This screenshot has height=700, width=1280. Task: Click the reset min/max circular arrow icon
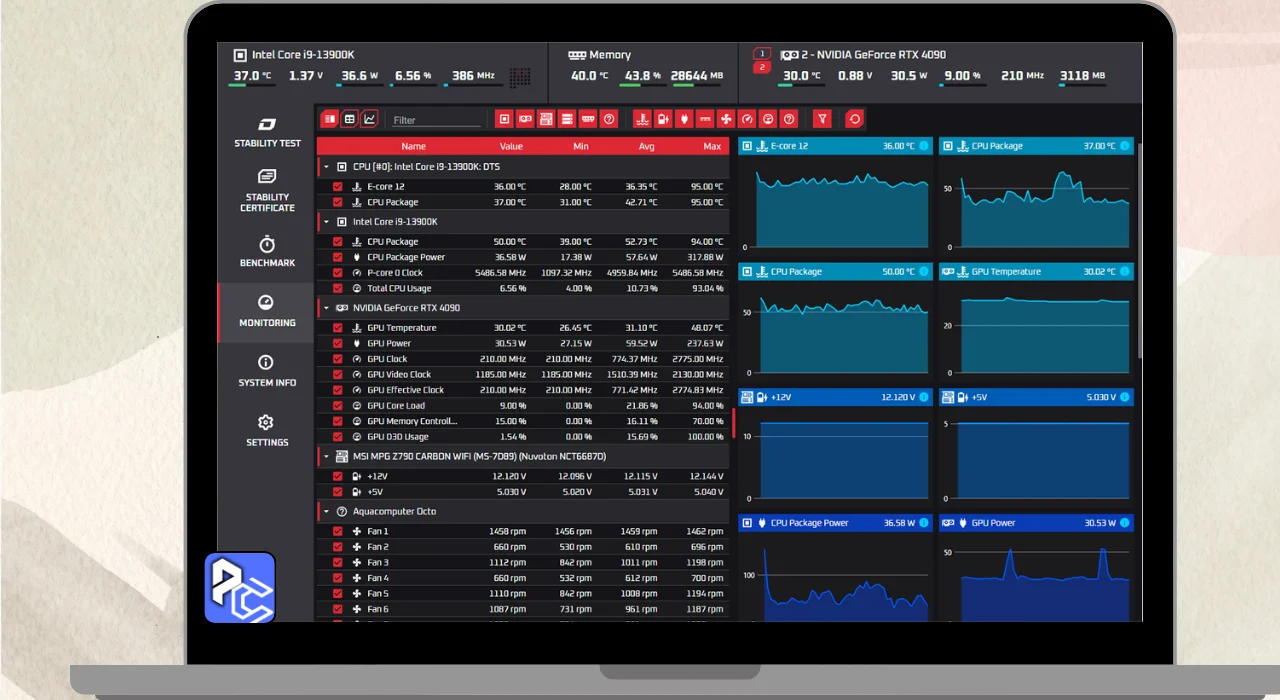pyautogui.click(x=854, y=119)
